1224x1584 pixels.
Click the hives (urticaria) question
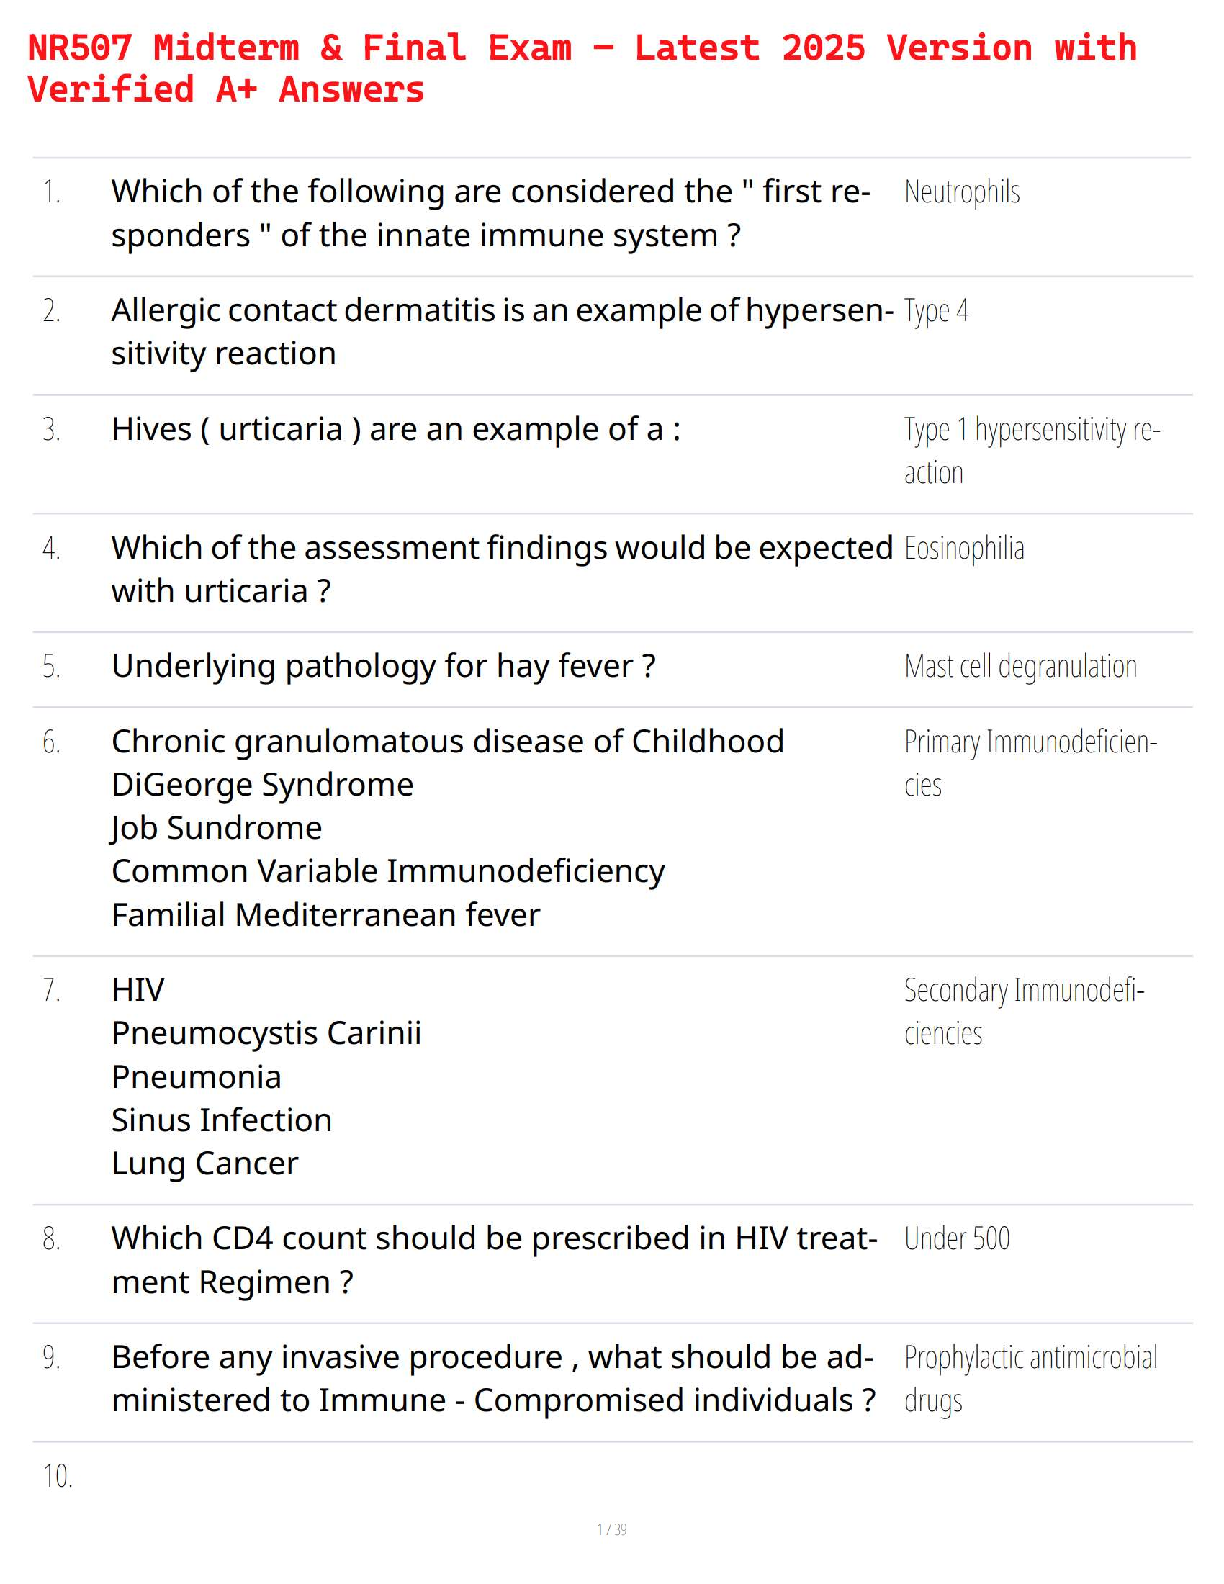[x=395, y=430]
